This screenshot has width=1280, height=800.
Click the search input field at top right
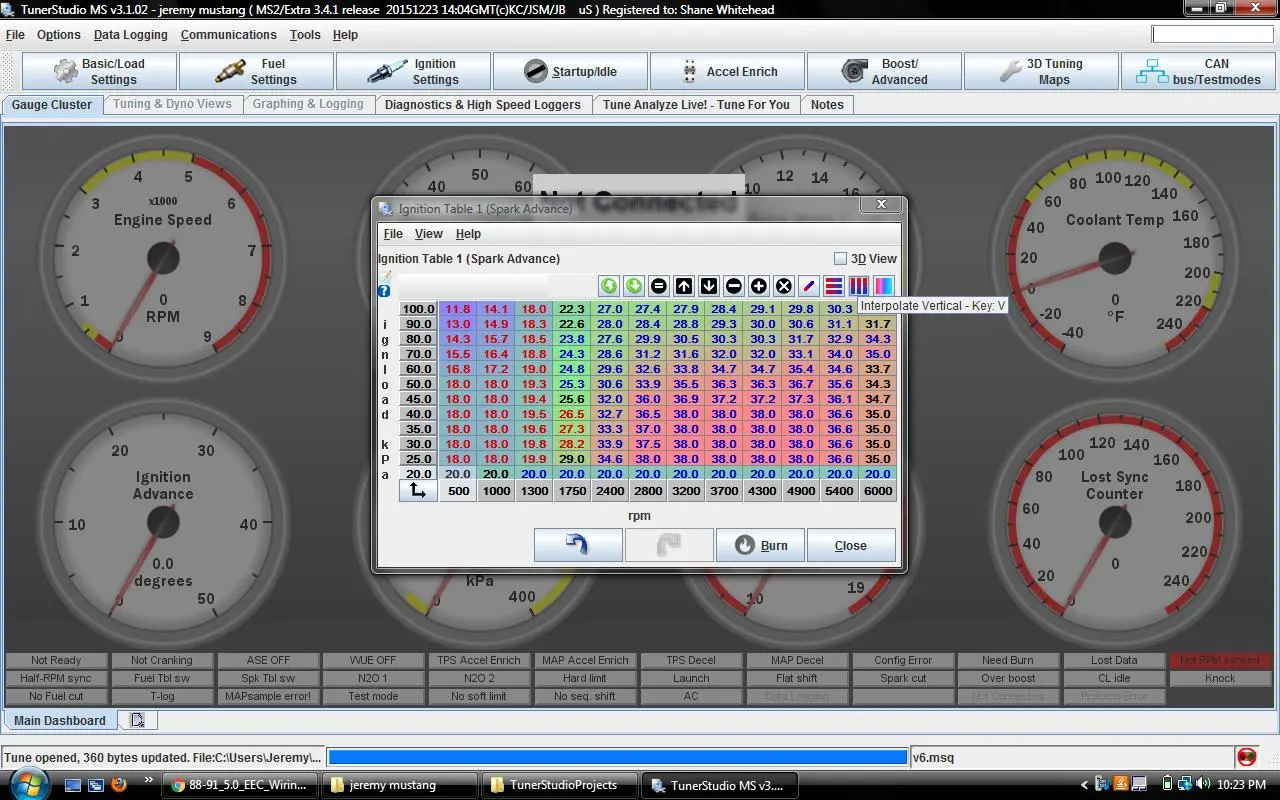[1213, 34]
